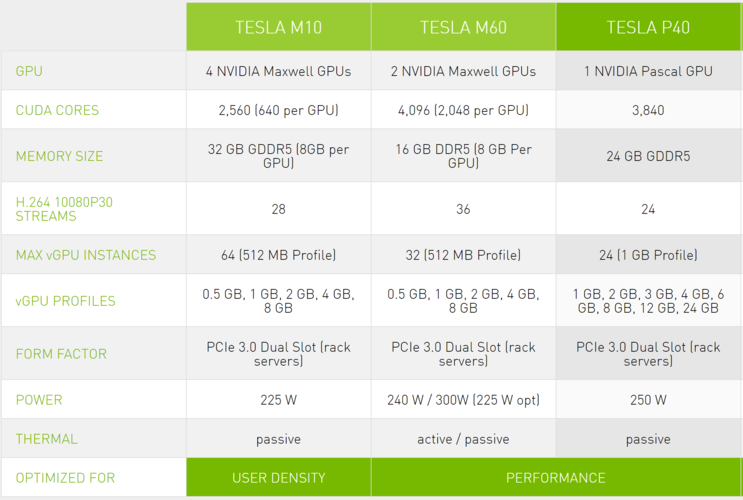Click the '4 NVIDIA Maxwell GPUs' cell
Screen dimensions: 743x500
coord(279,71)
